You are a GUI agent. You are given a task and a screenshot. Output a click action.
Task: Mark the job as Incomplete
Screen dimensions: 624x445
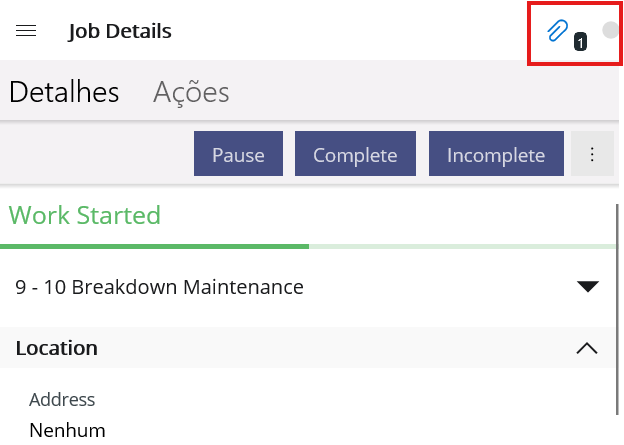tap(496, 154)
